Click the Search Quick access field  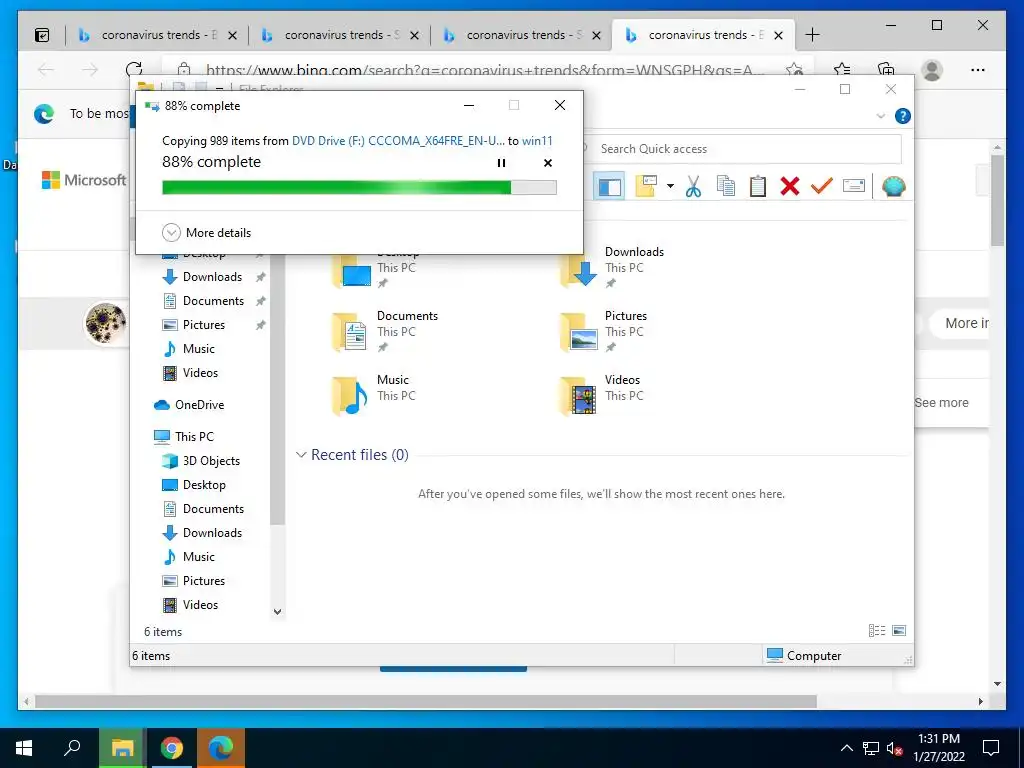[741, 149]
